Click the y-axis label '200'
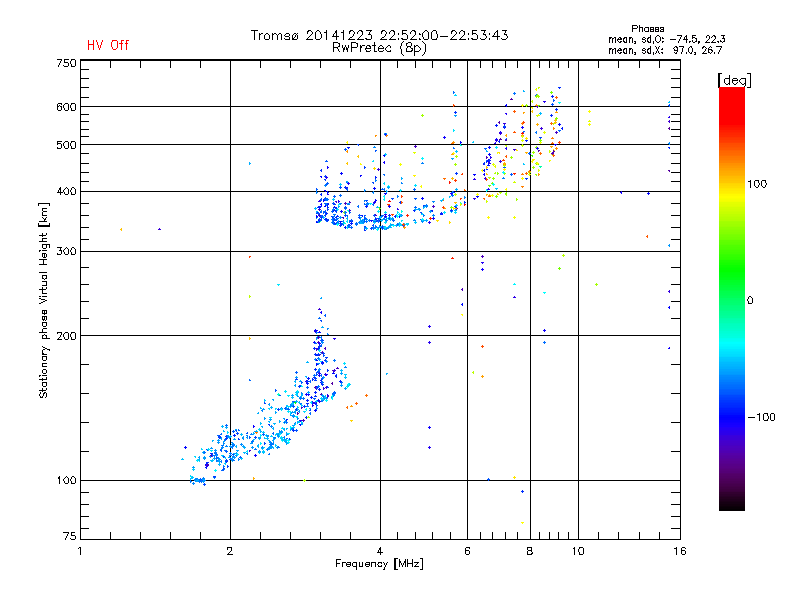This screenshot has height=600, width=800. pos(66,336)
